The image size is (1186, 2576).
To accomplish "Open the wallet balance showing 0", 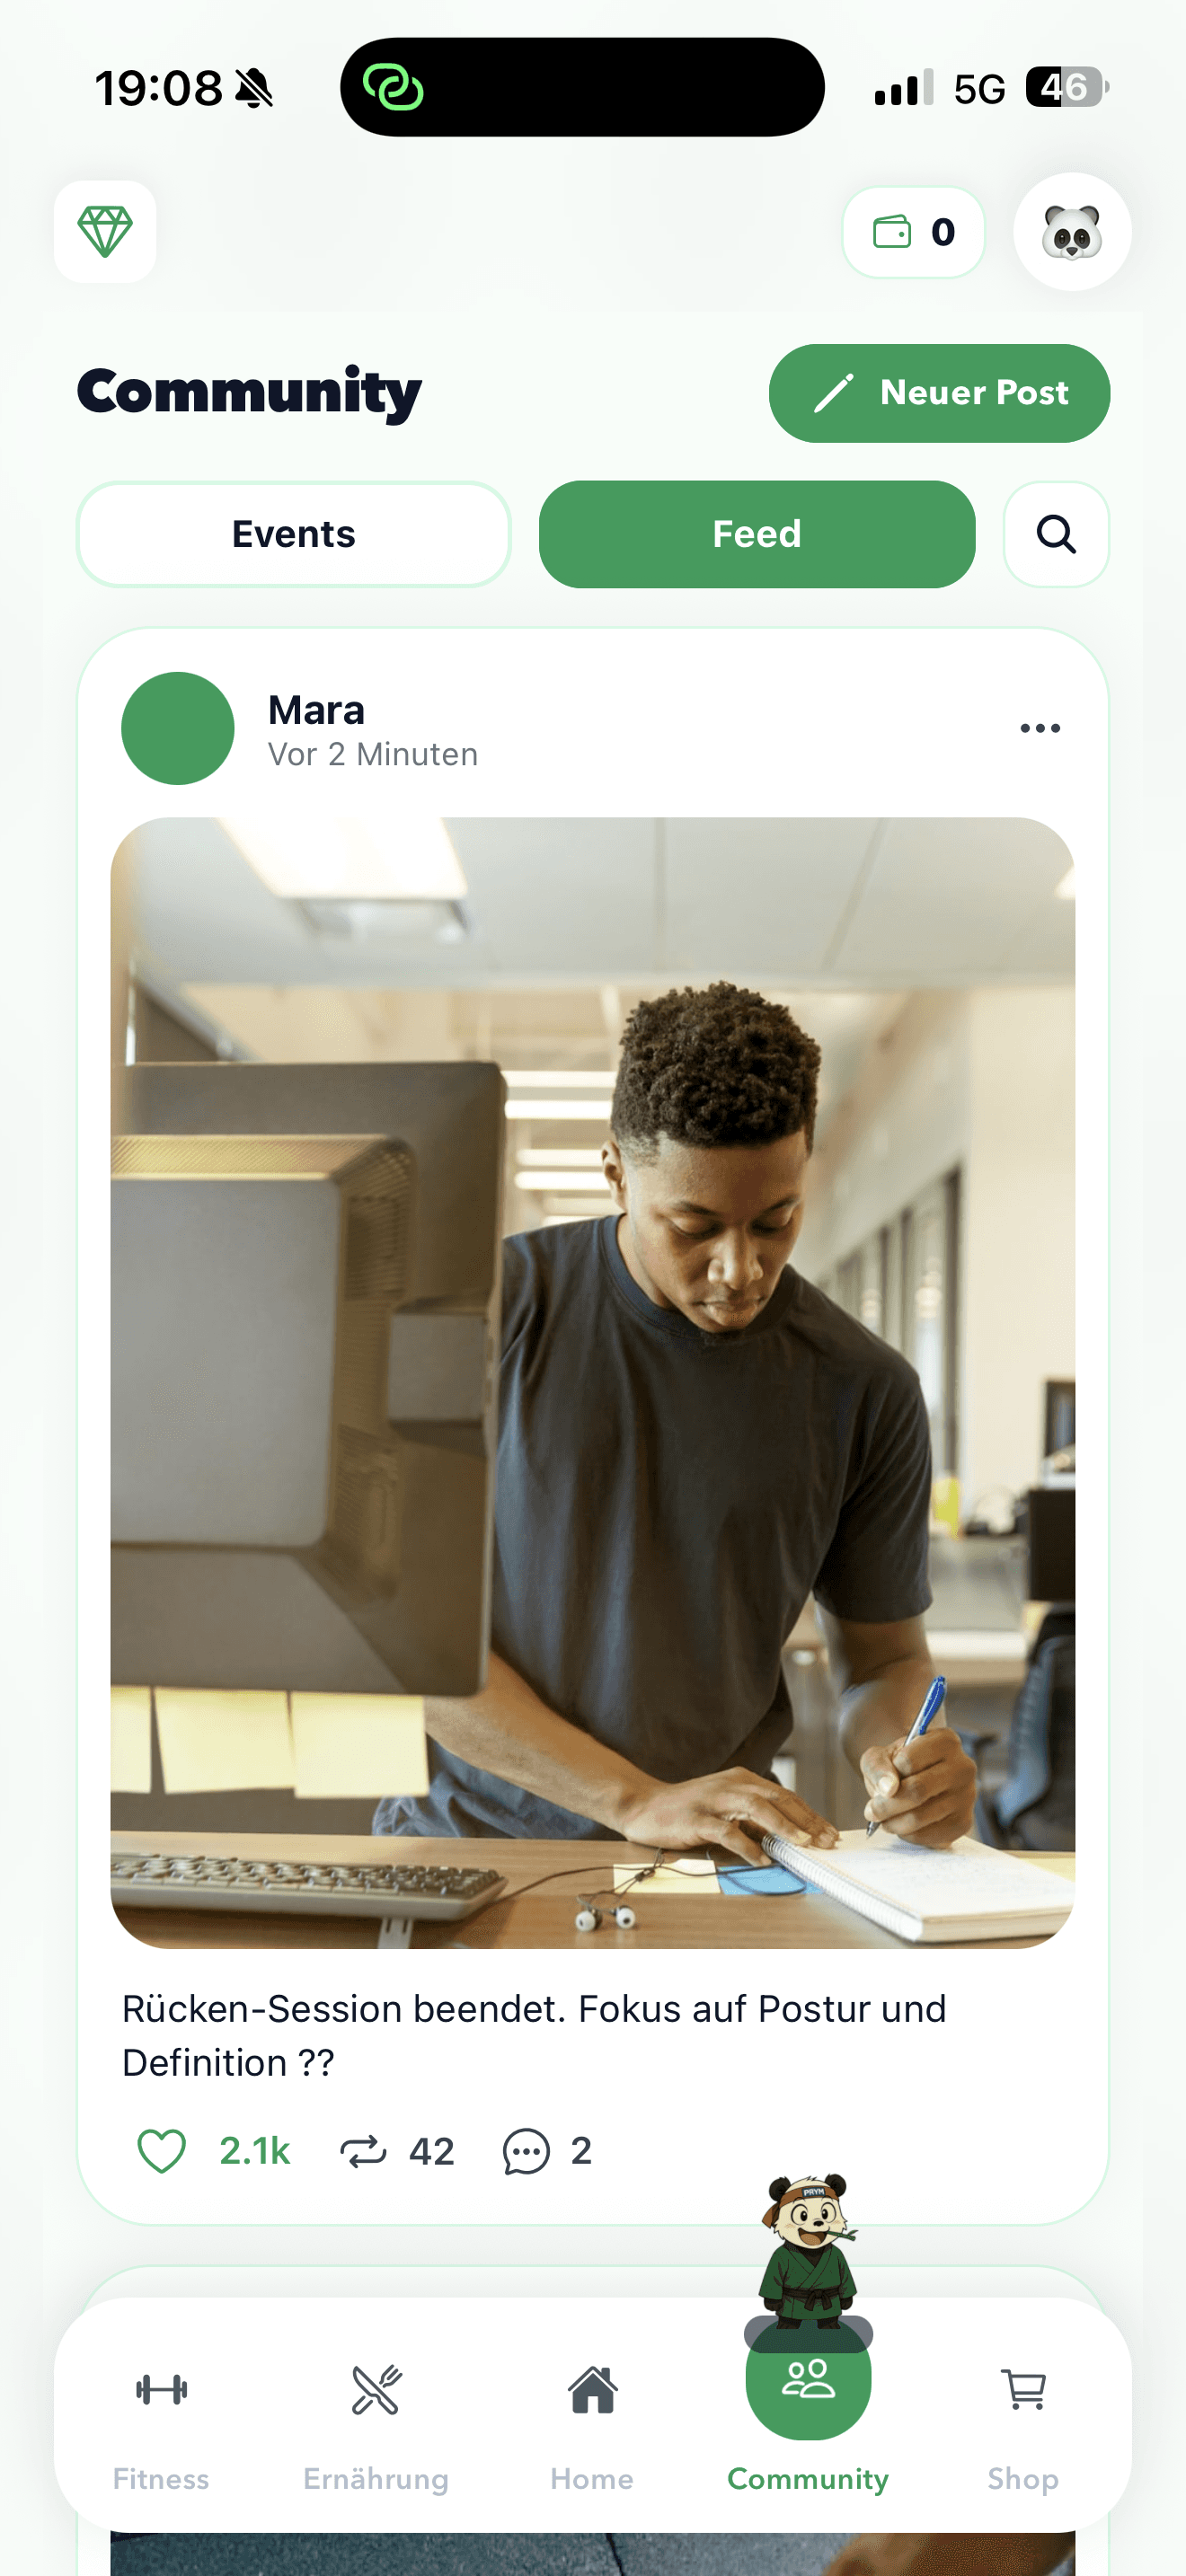I will (x=914, y=232).
